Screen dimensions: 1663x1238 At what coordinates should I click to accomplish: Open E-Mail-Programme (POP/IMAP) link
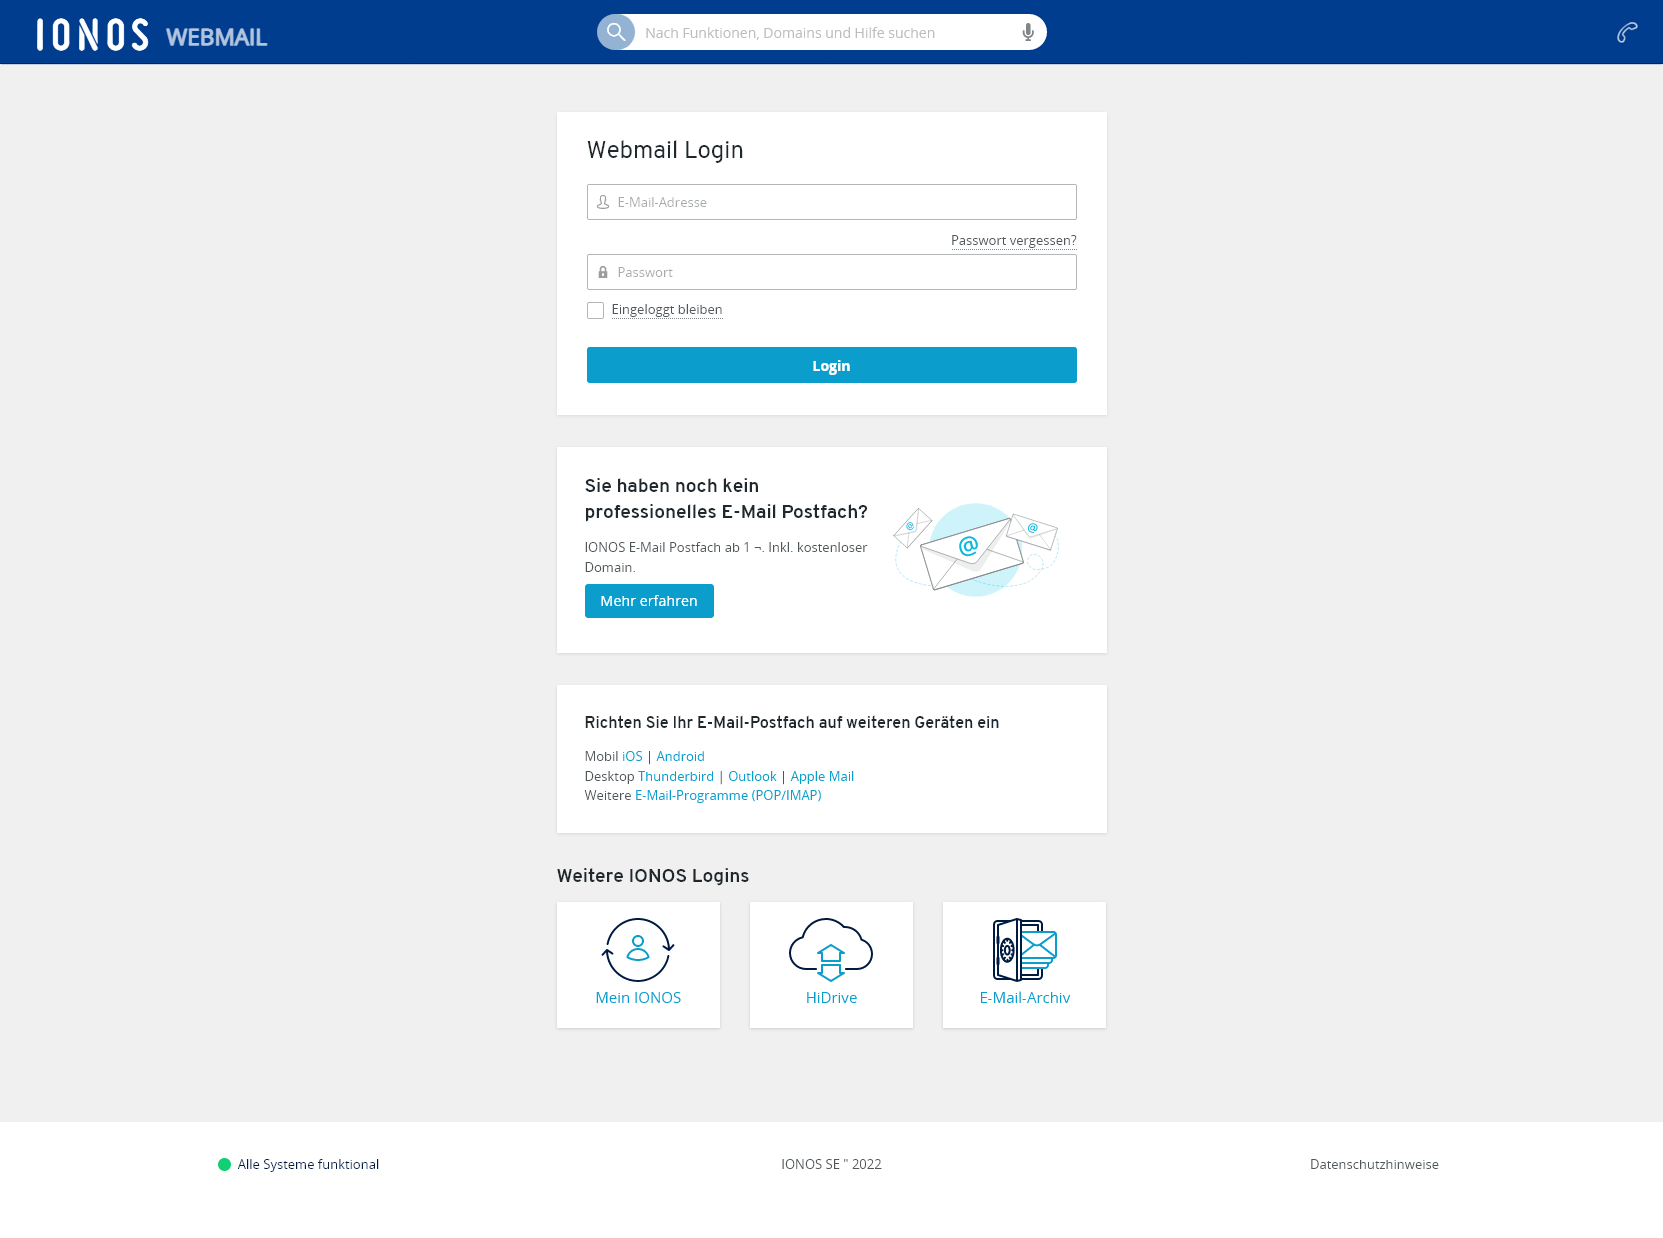[x=728, y=795]
